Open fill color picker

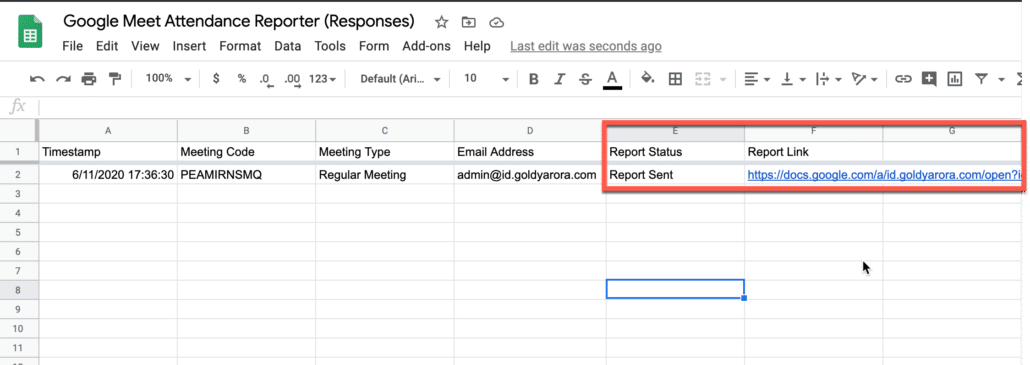click(648, 79)
